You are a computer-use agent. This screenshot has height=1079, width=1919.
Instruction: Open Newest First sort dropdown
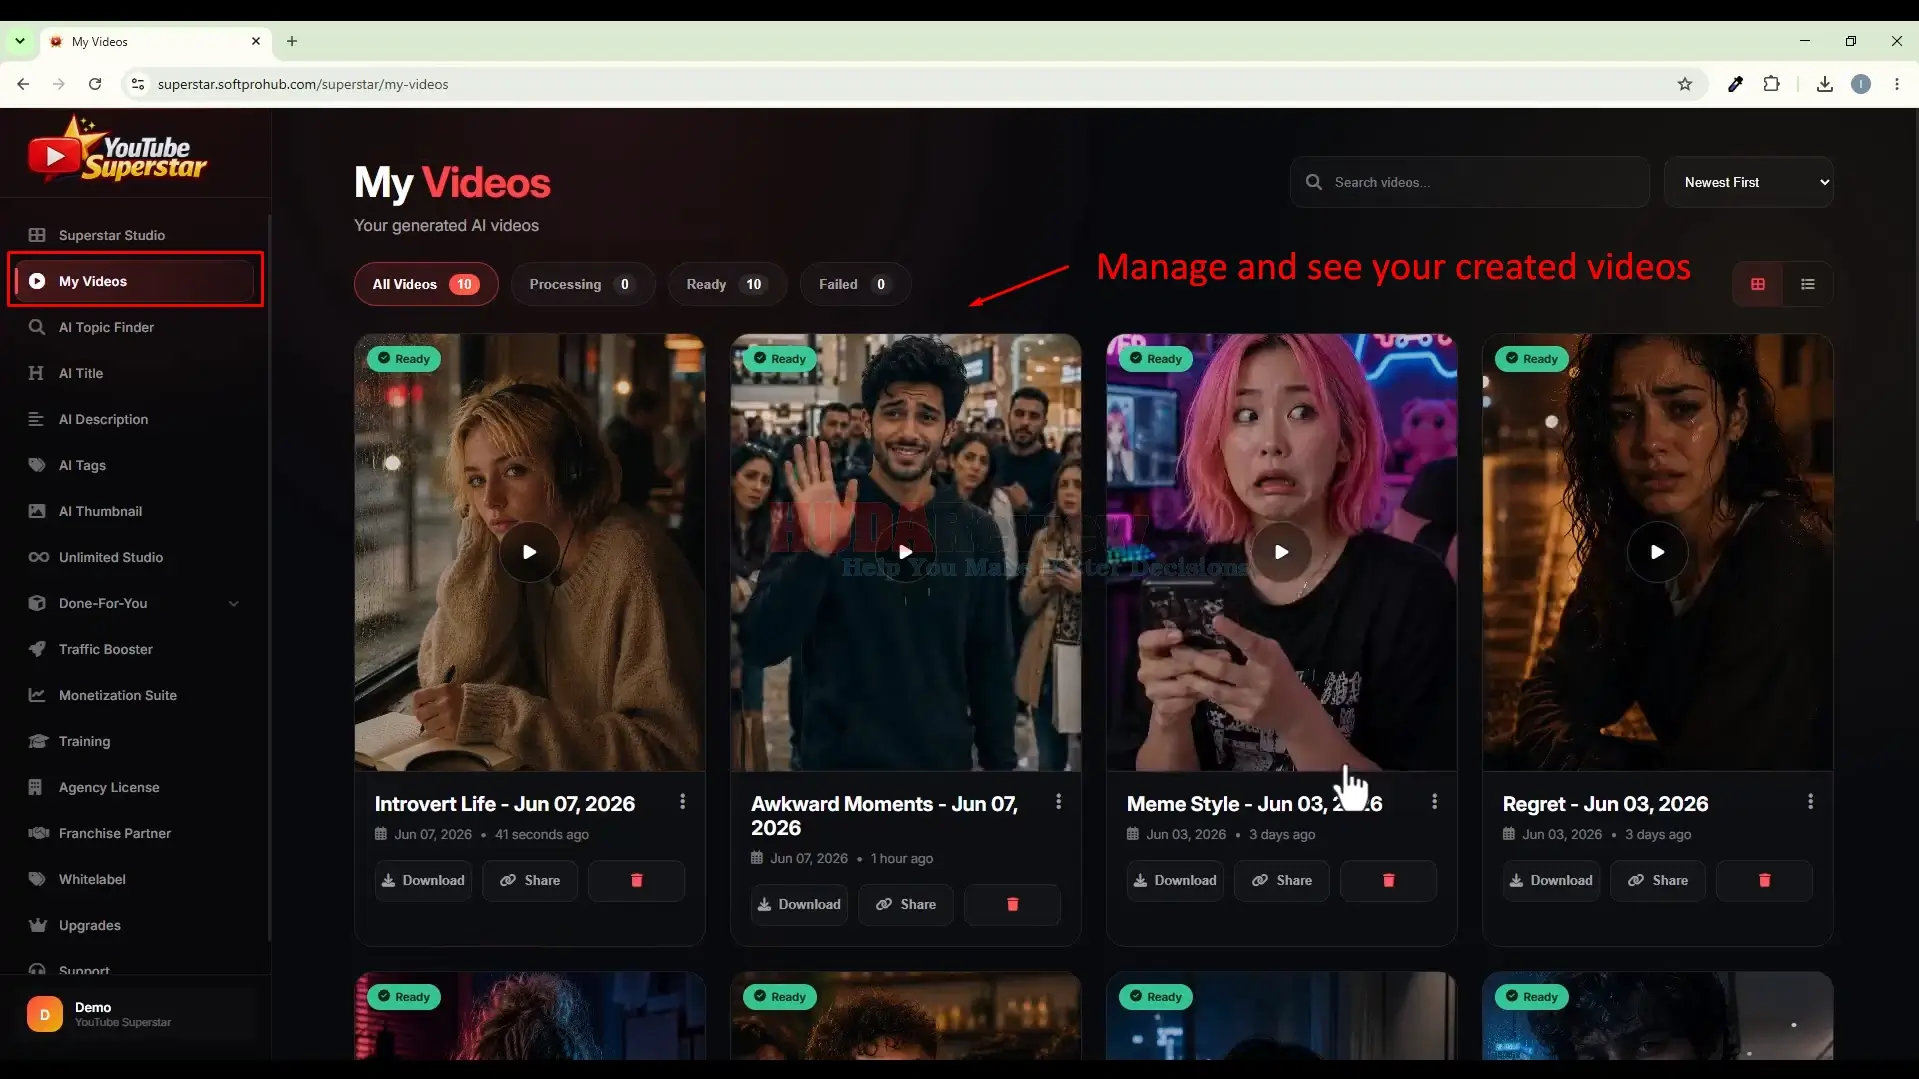[x=1749, y=182]
